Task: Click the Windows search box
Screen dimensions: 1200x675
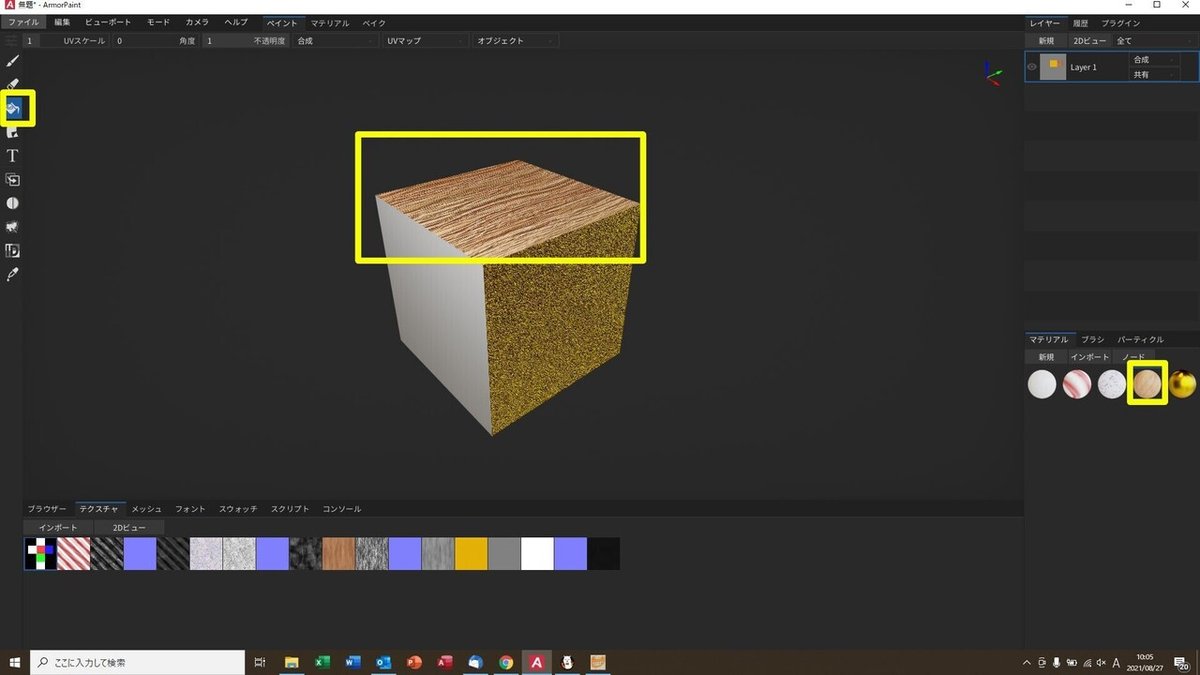Action: pyautogui.click(x=138, y=662)
